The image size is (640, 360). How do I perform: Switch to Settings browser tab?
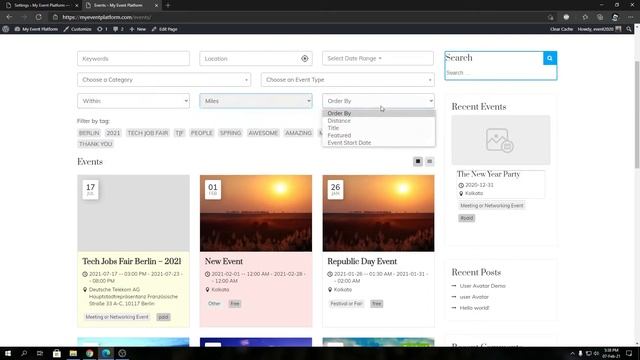41,5
